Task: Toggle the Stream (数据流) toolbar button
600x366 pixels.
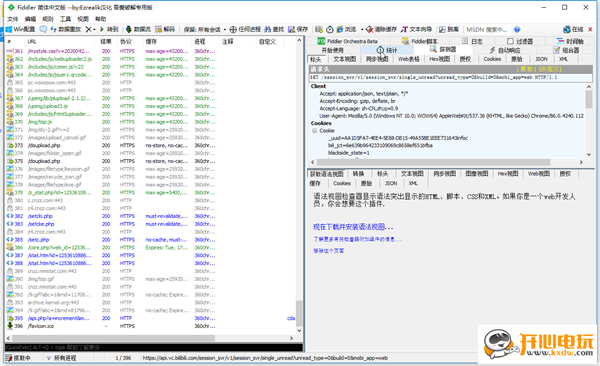Action: (x=138, y=29)
